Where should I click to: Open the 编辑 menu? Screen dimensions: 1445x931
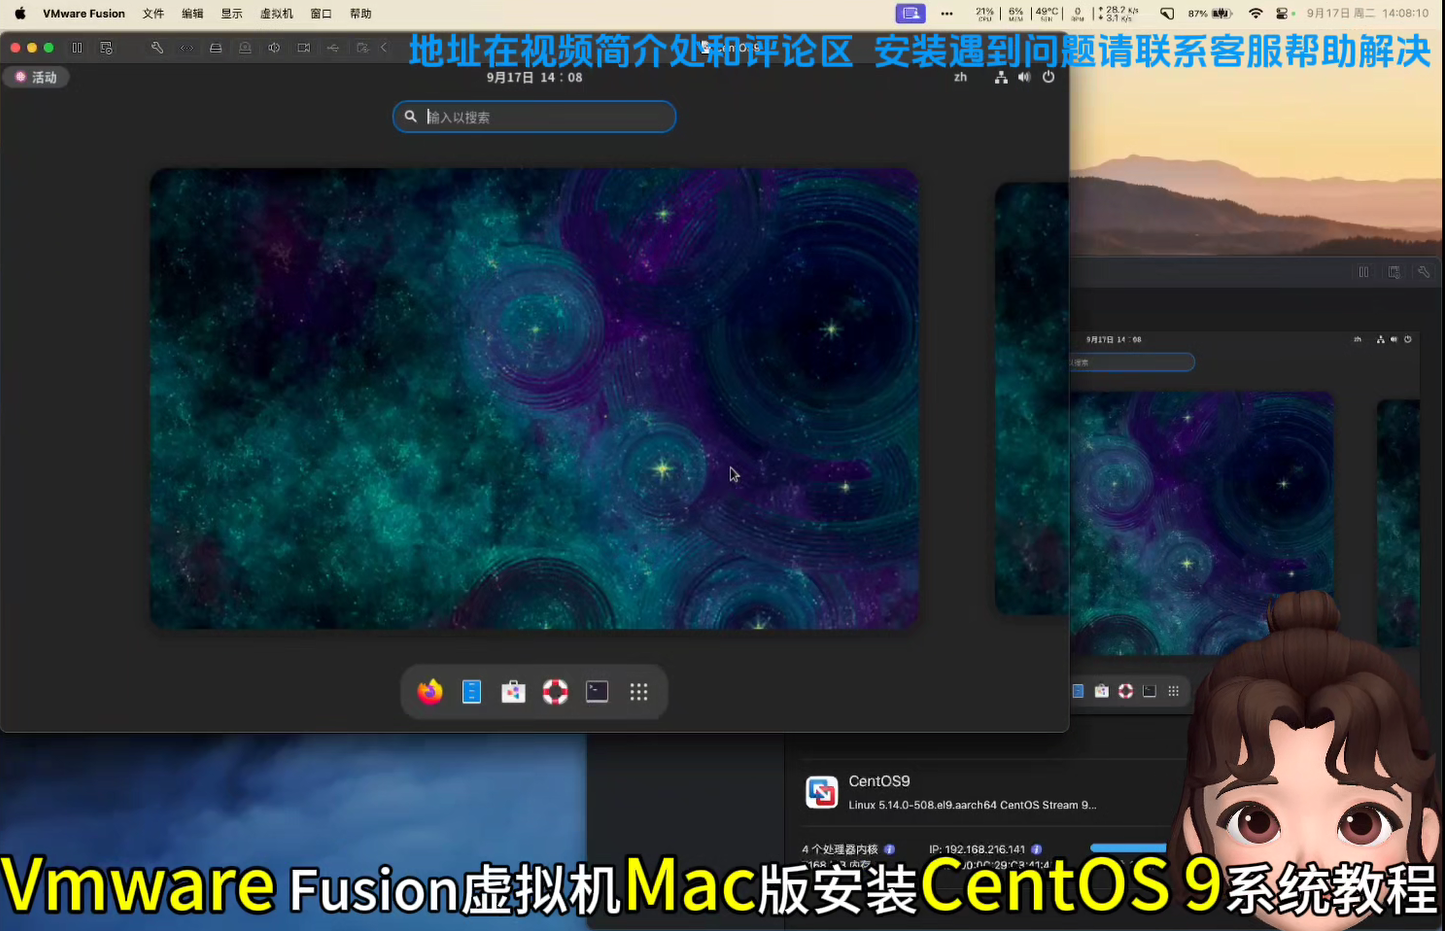192,13
